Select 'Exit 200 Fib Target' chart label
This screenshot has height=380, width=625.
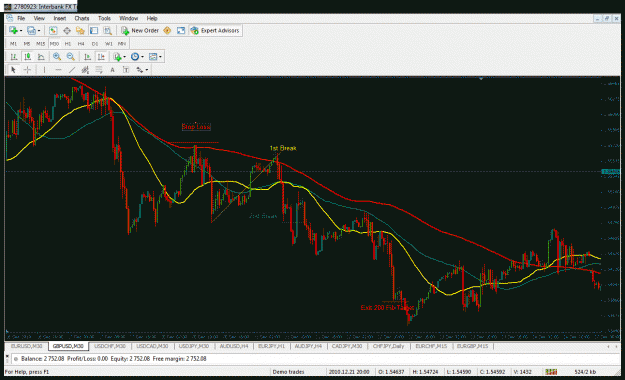[x=387, y=308]
